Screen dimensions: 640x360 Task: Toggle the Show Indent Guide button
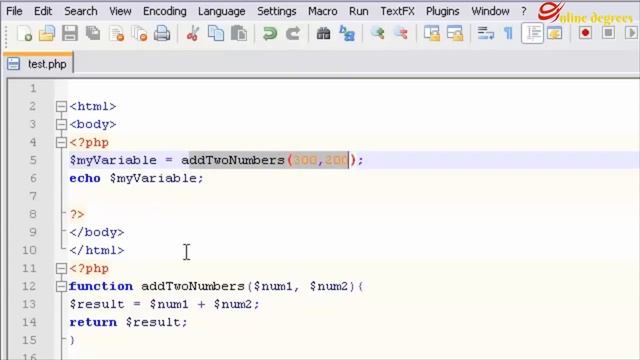532,33
